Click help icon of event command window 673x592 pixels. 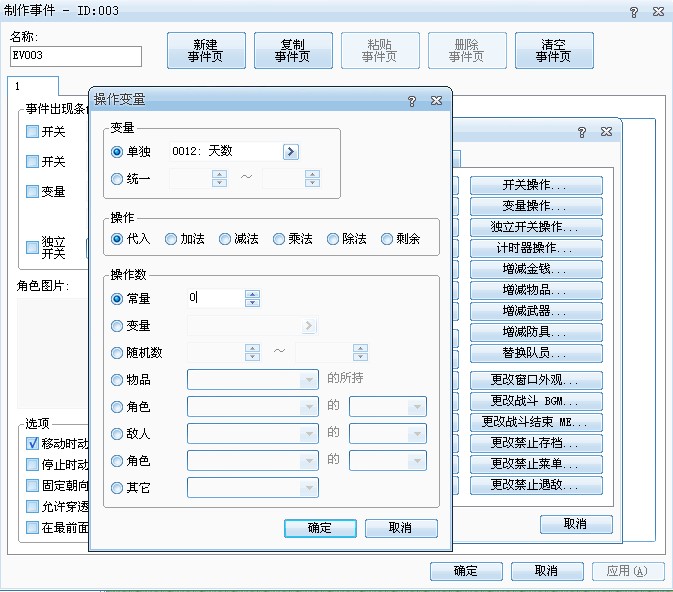(x=582, y=132)
